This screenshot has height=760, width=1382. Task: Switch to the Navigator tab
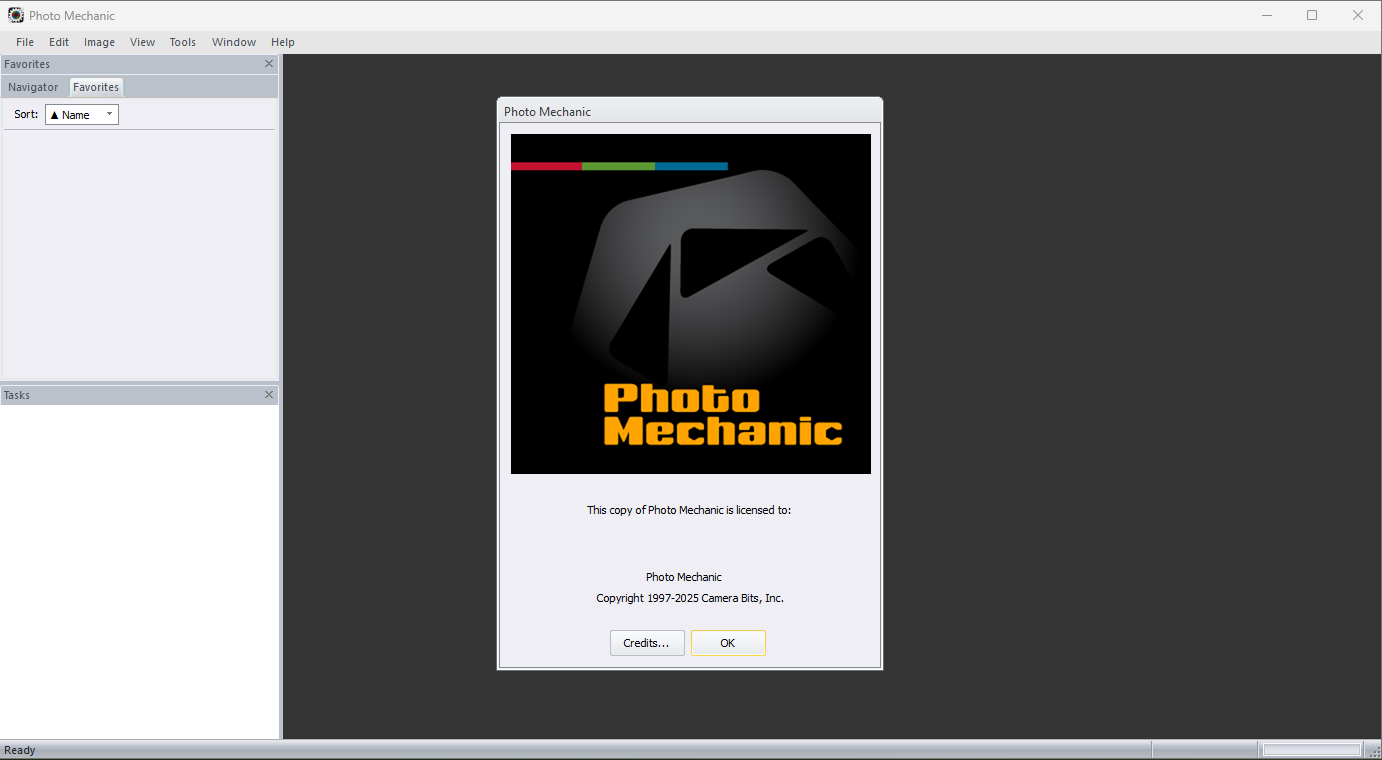point(33,87)
